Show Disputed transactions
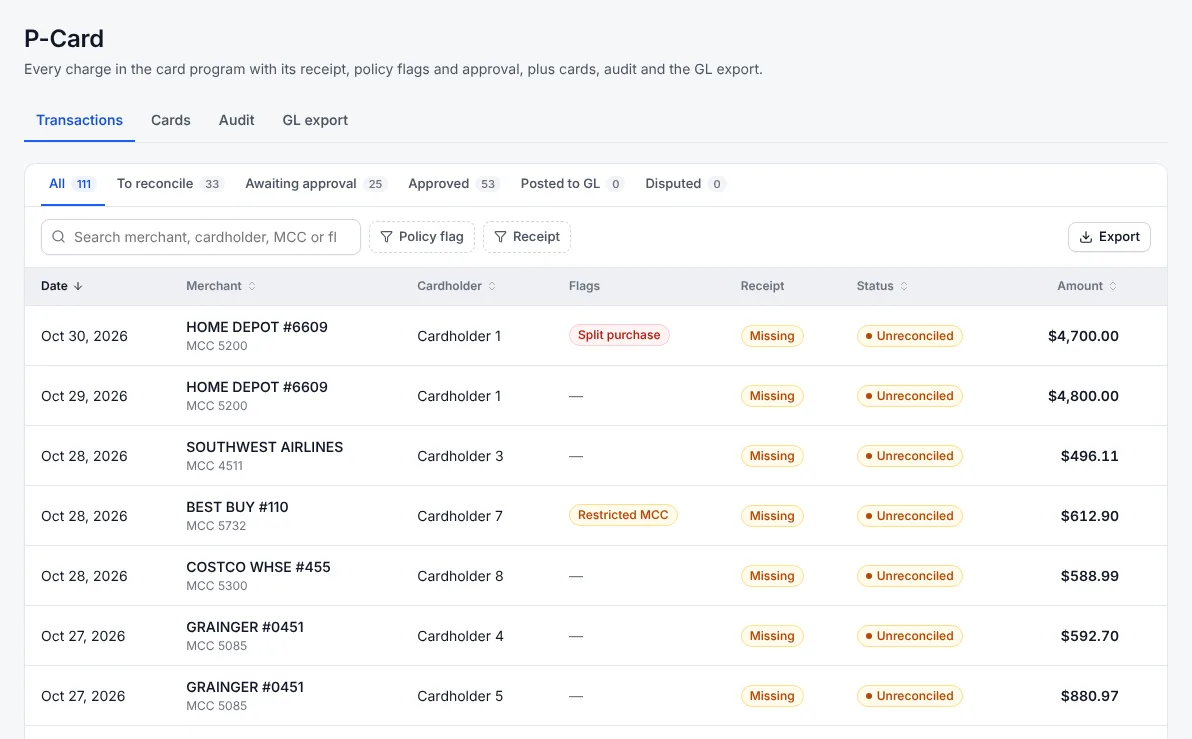Viewport: 1192px width, 739px height. click(x=686, y=184)
